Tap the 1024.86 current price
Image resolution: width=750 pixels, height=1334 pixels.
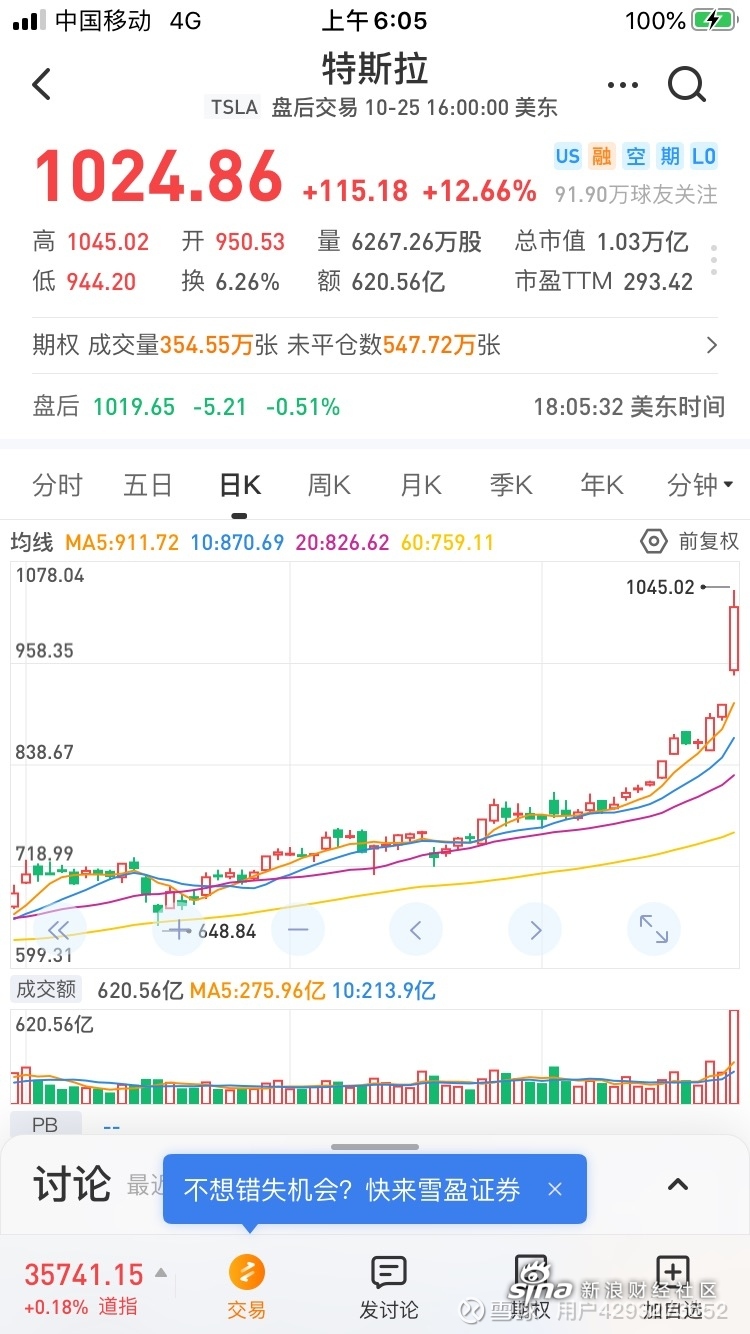[159, 178]
